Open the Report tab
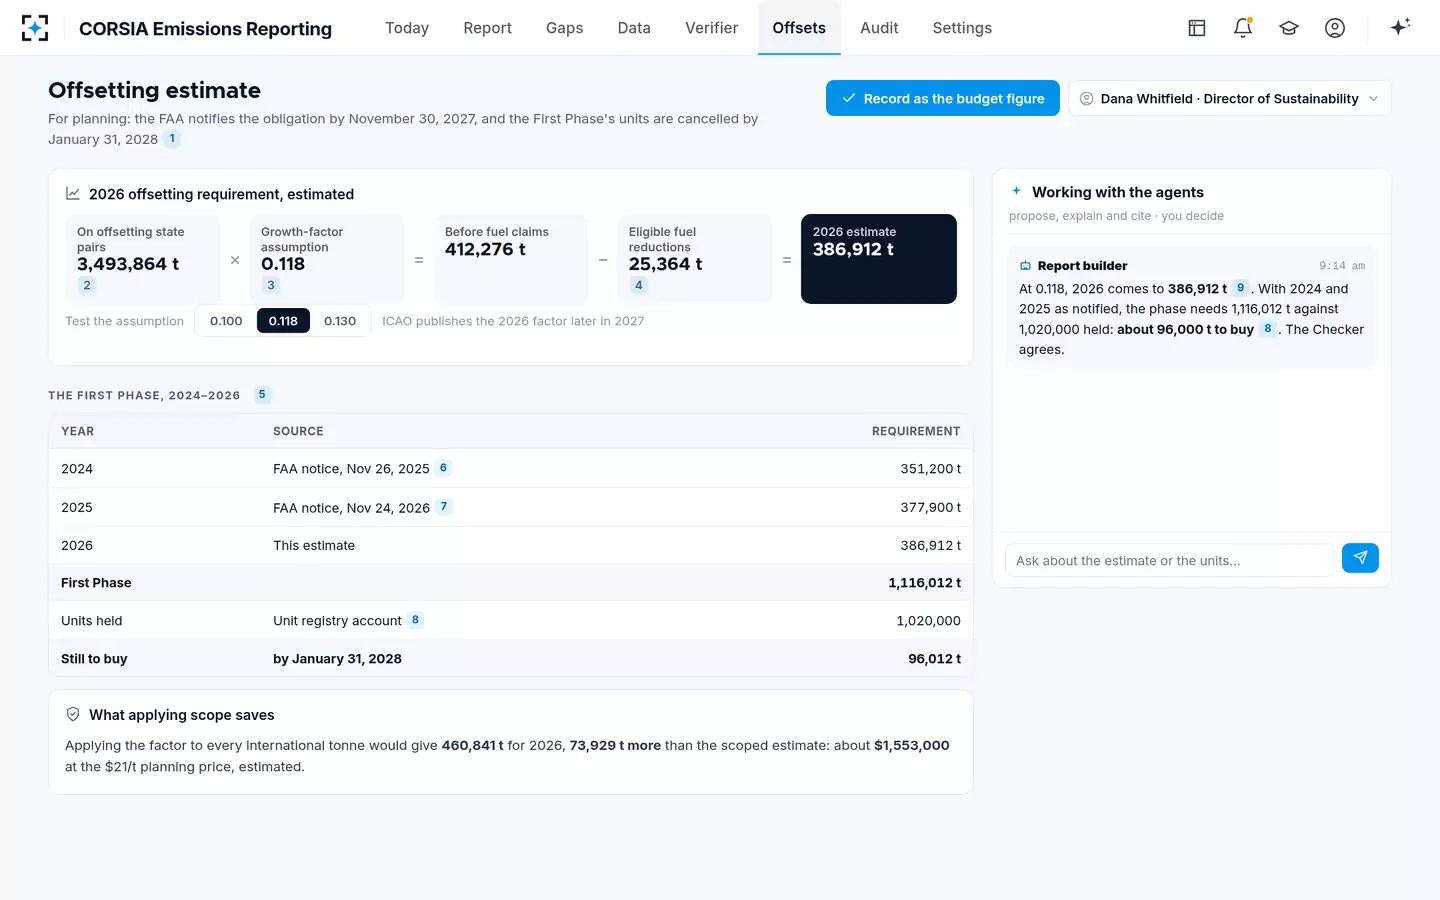 [x=488, y=28]
